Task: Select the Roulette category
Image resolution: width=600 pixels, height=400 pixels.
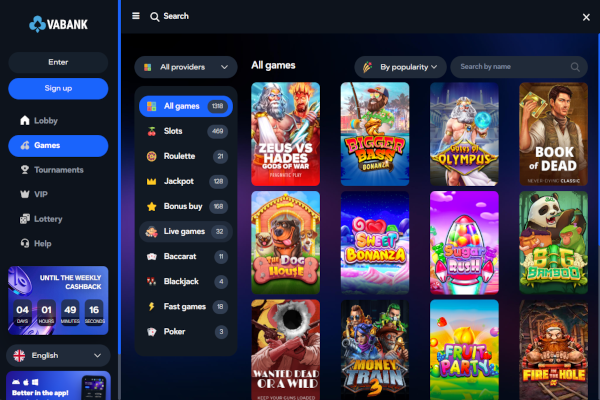Action: [186, 156]
